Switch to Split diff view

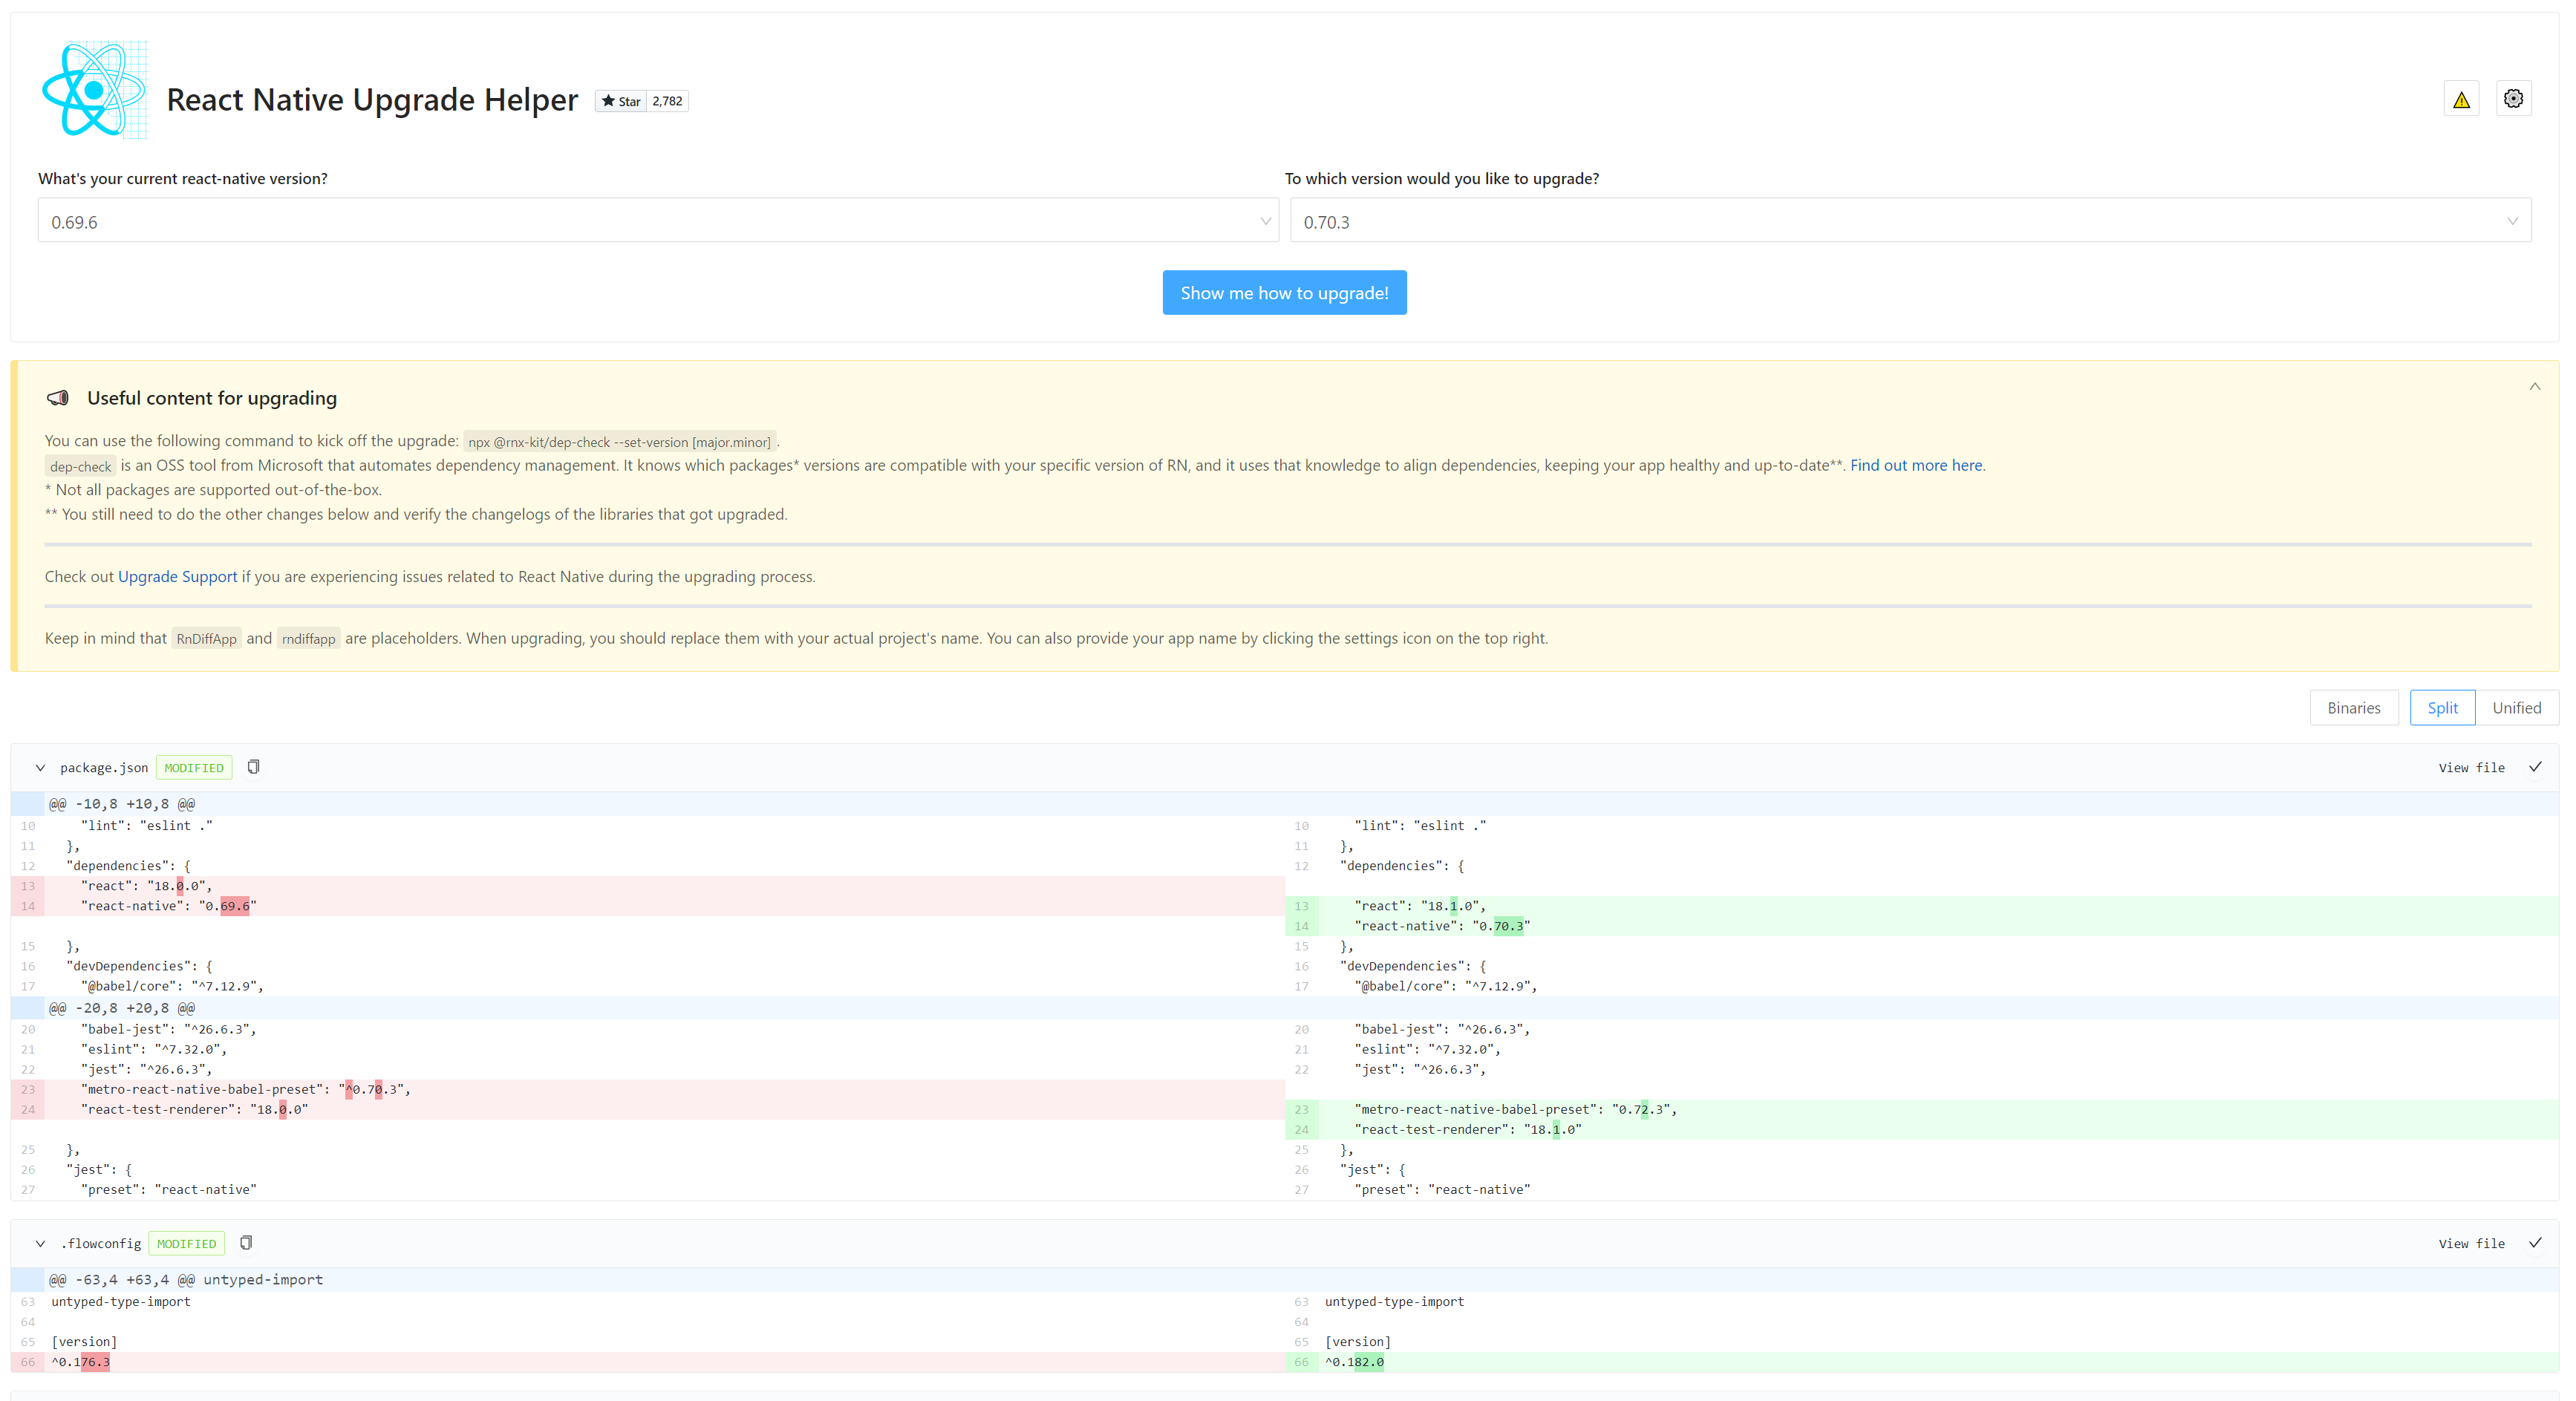point(2442,708)
